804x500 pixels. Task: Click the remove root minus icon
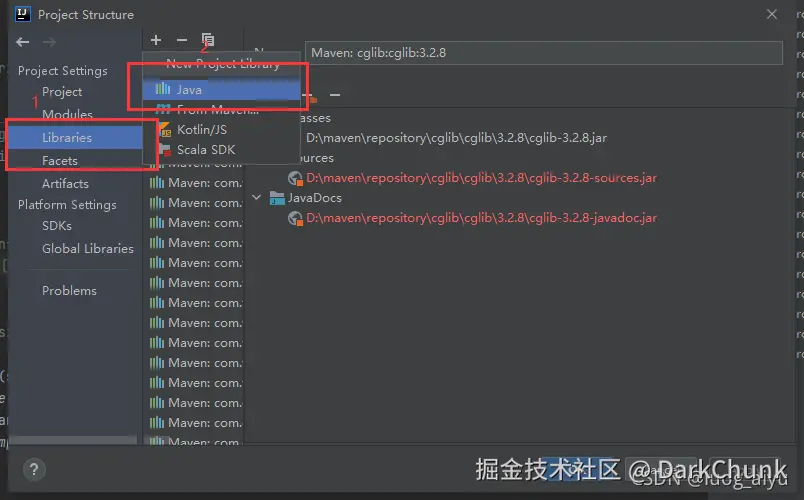pyautogui.click(x=335, y=95)
